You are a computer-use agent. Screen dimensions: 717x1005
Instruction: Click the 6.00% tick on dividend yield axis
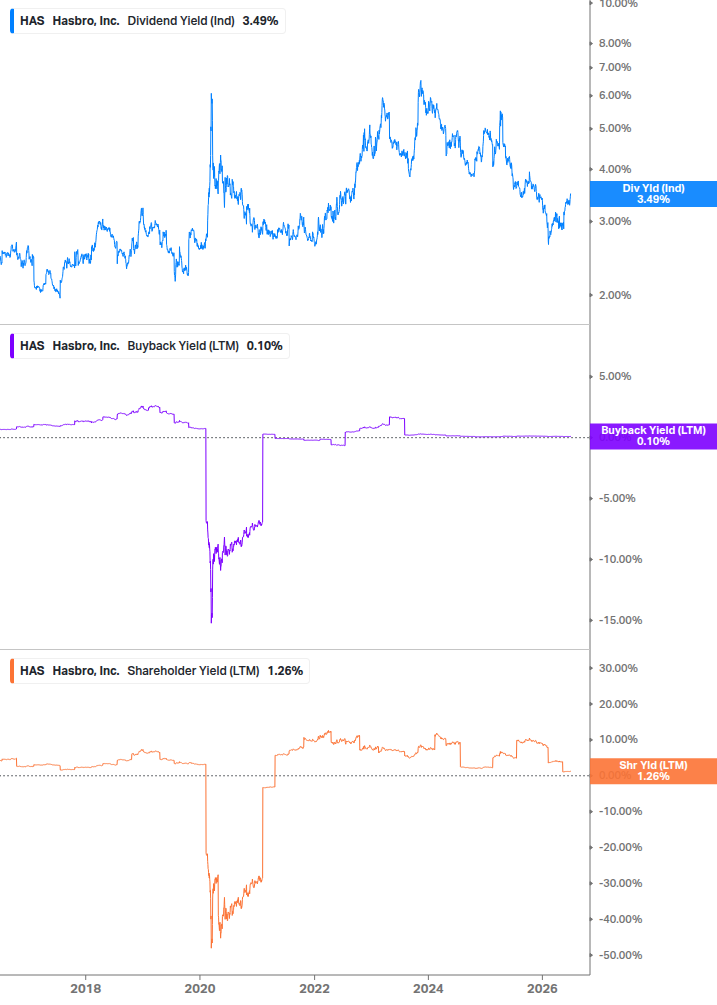tap(615, 96)
